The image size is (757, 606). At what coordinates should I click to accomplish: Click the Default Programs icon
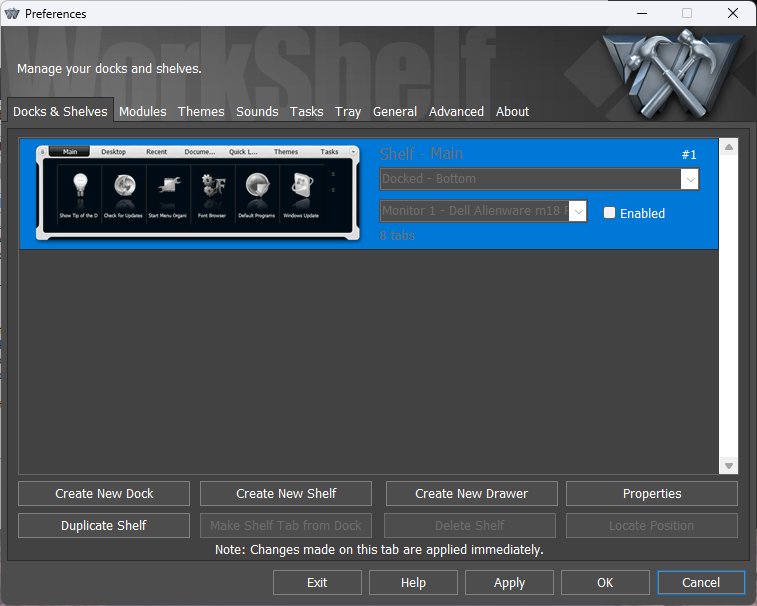point(256,186)
